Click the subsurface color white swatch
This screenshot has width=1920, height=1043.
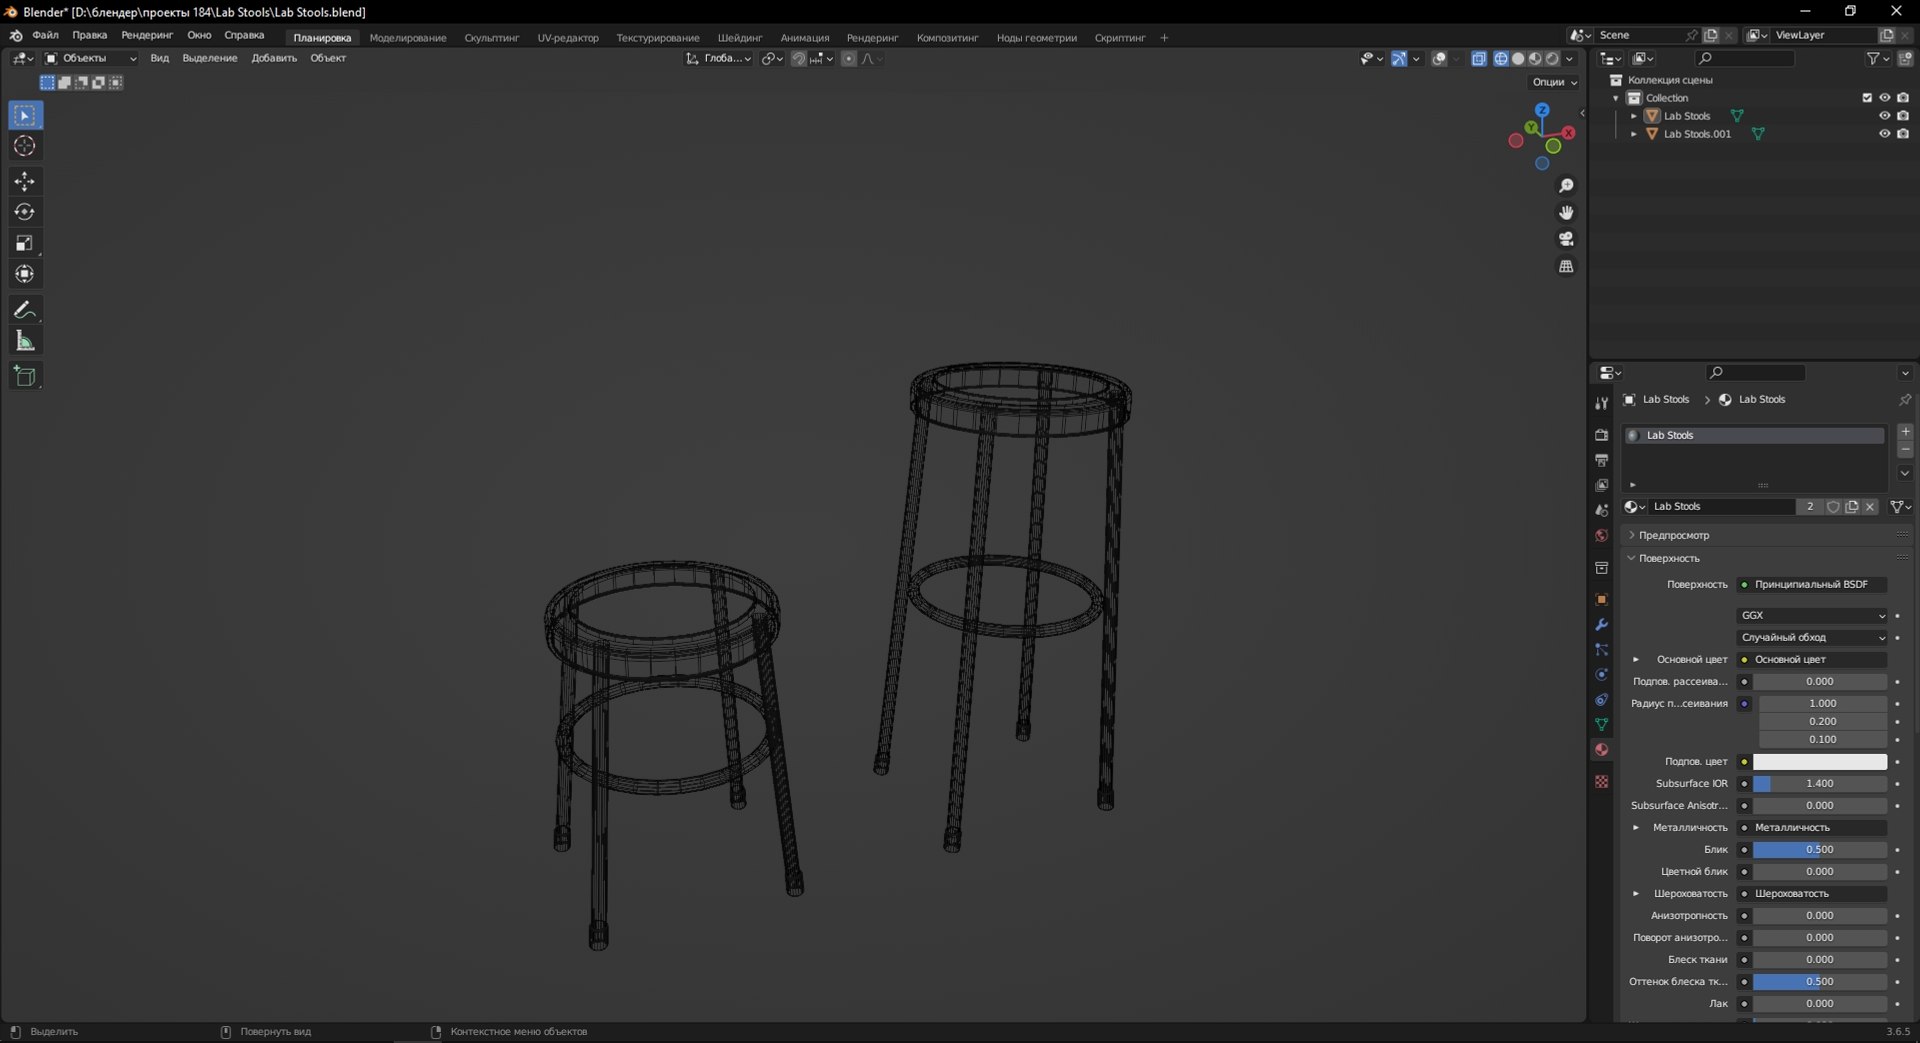coord(1819,761)
